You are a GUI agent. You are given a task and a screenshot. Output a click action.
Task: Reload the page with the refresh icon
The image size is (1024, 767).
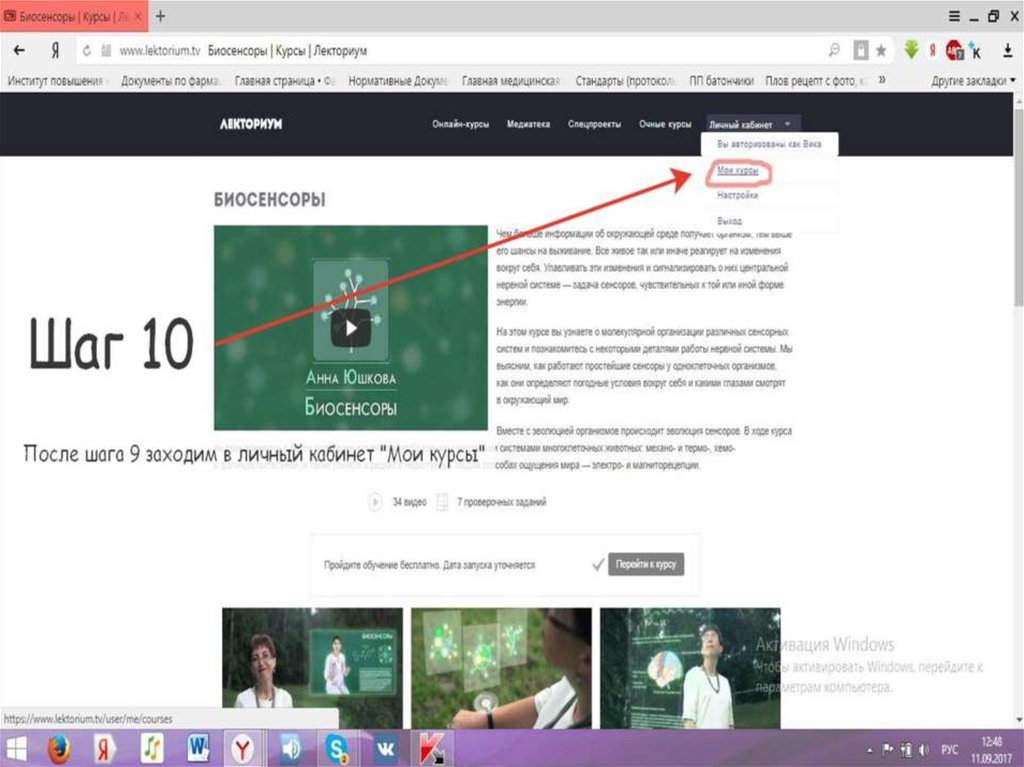(x=86, y=50)
